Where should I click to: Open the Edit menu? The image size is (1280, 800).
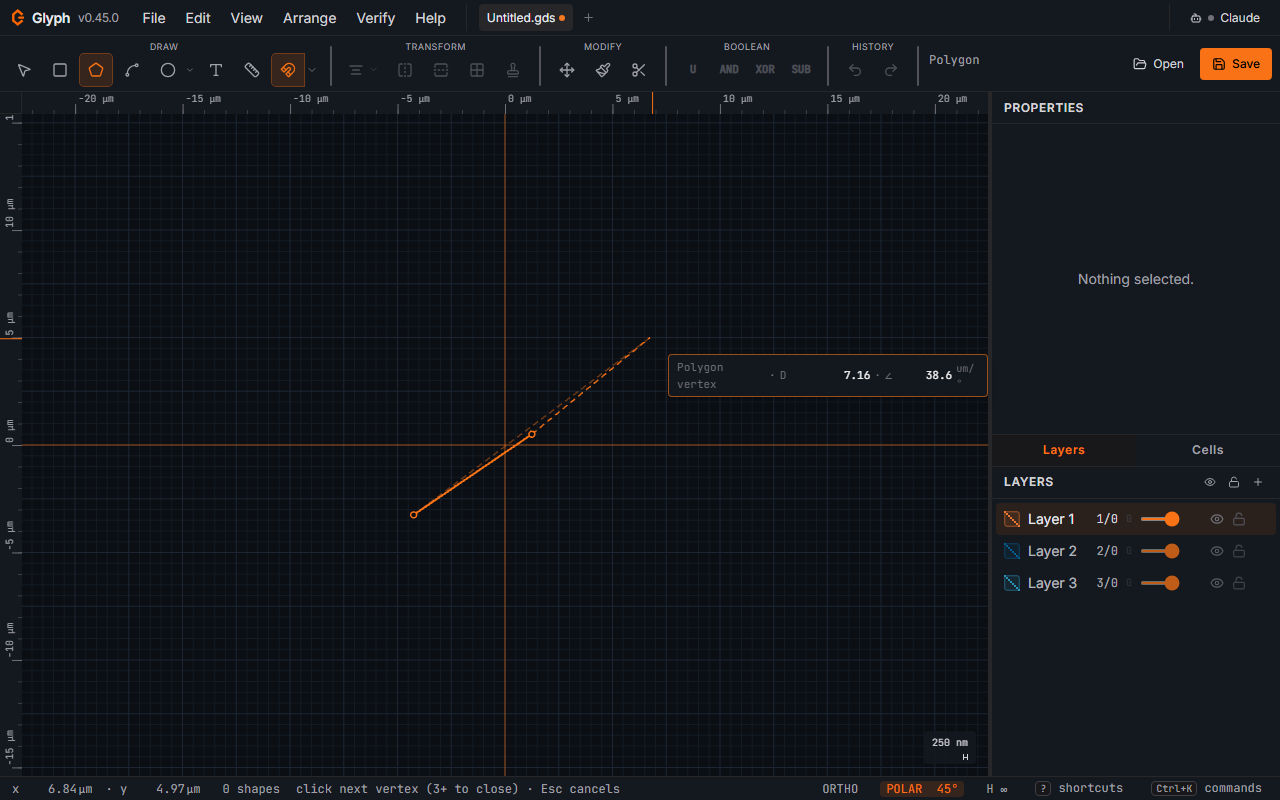coord(198,18)
